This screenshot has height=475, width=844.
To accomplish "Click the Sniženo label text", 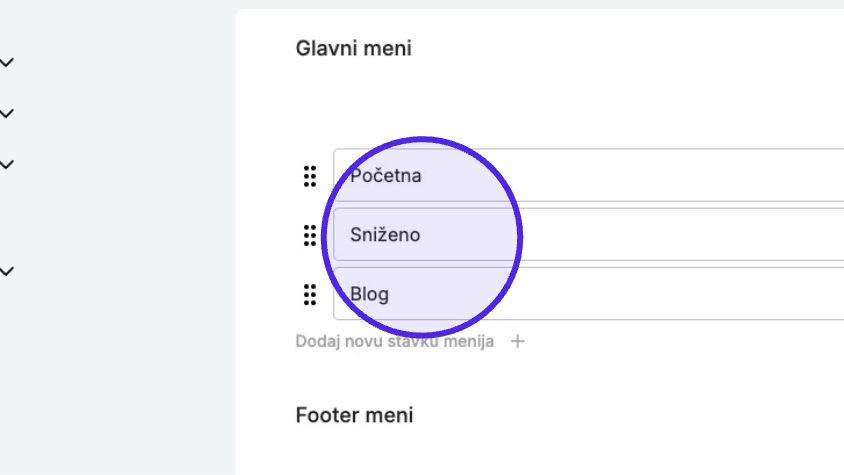I will pyautogui.click(x=385, y=235).
